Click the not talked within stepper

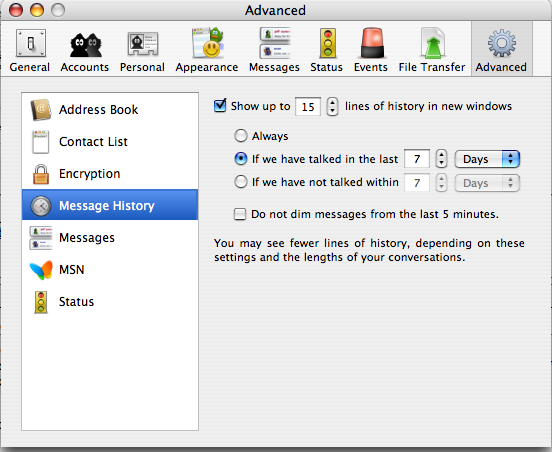pos(441,183)
